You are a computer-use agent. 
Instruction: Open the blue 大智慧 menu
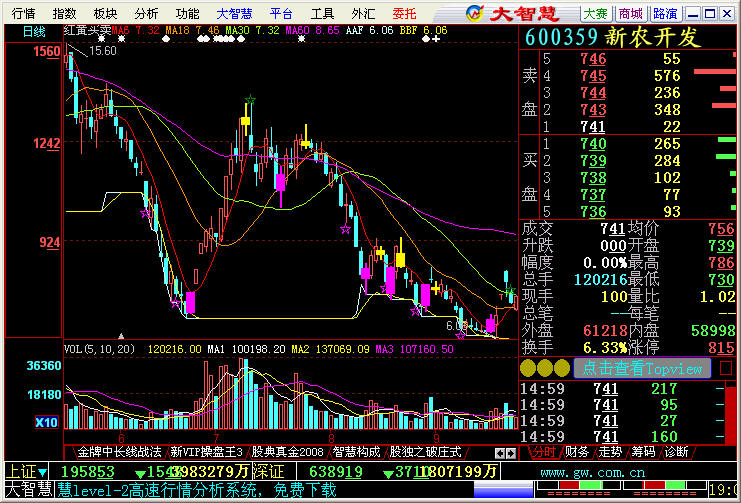234,14
